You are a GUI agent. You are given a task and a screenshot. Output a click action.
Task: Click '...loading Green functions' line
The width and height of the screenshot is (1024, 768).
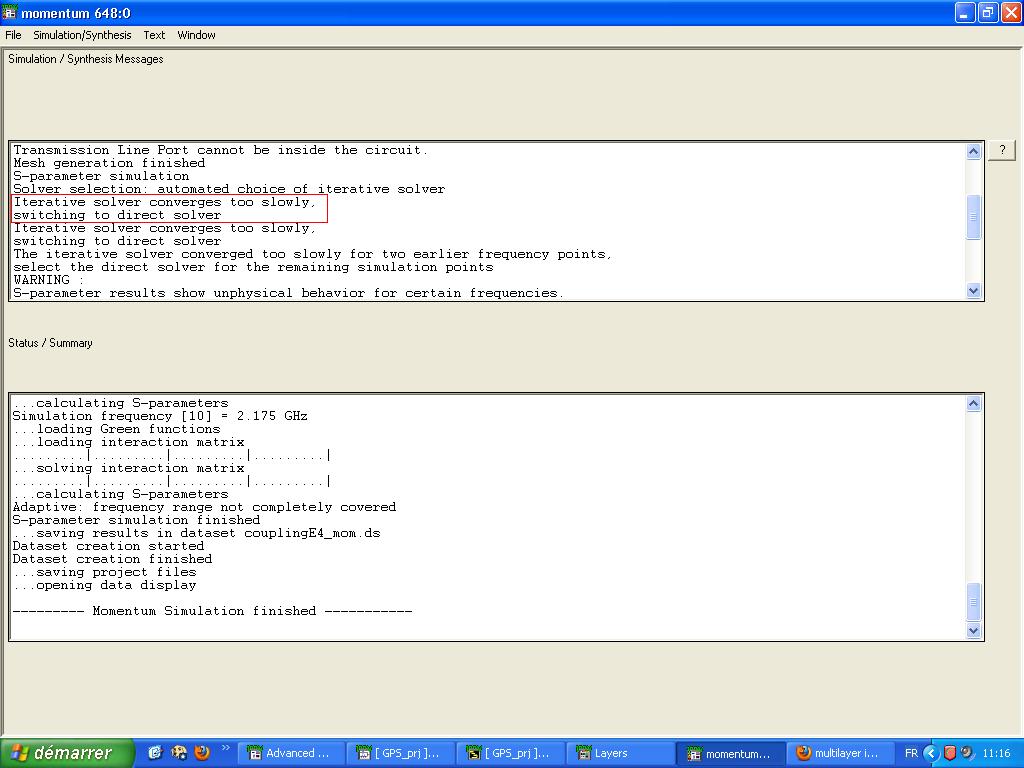point(116,429)
